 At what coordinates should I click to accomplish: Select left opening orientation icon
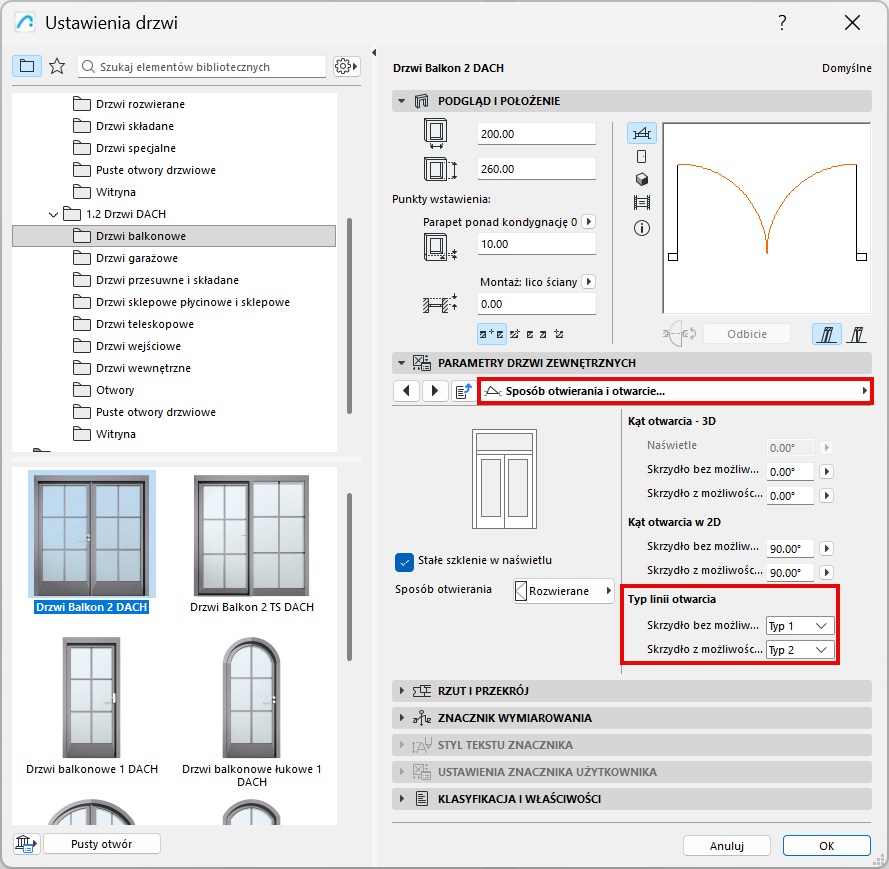827,334
